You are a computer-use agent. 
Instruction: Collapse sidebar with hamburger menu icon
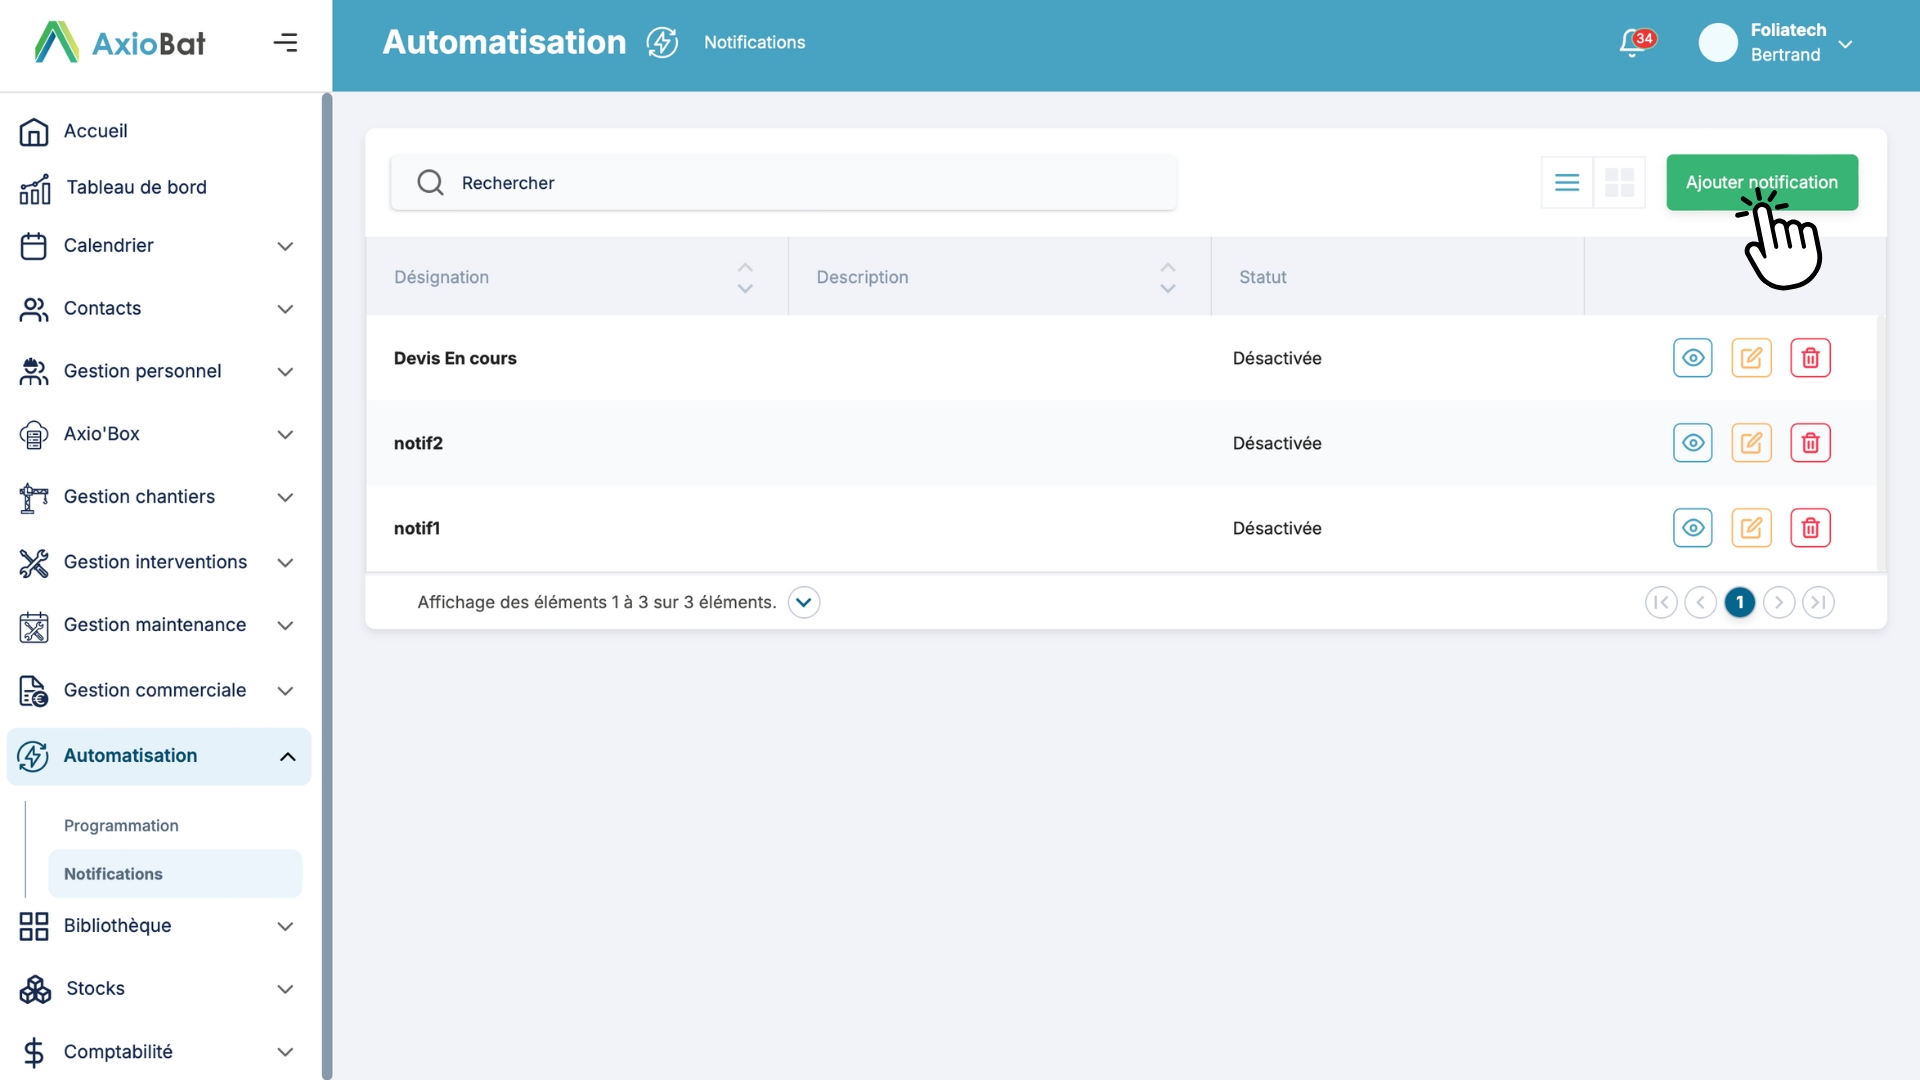point(285,43)
